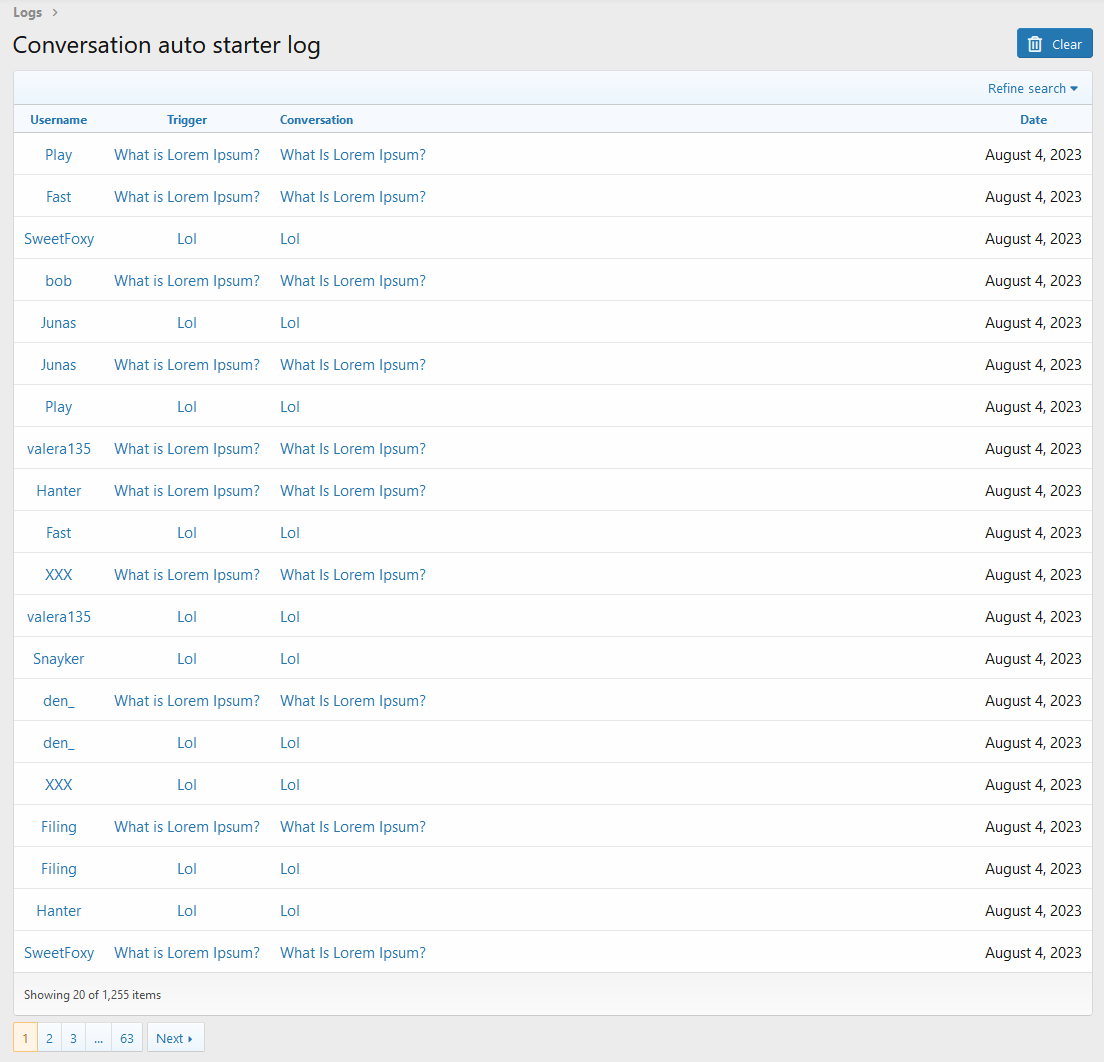
Task: Click the Username column header
Action: pyautogui.click(x=58, y=120)
